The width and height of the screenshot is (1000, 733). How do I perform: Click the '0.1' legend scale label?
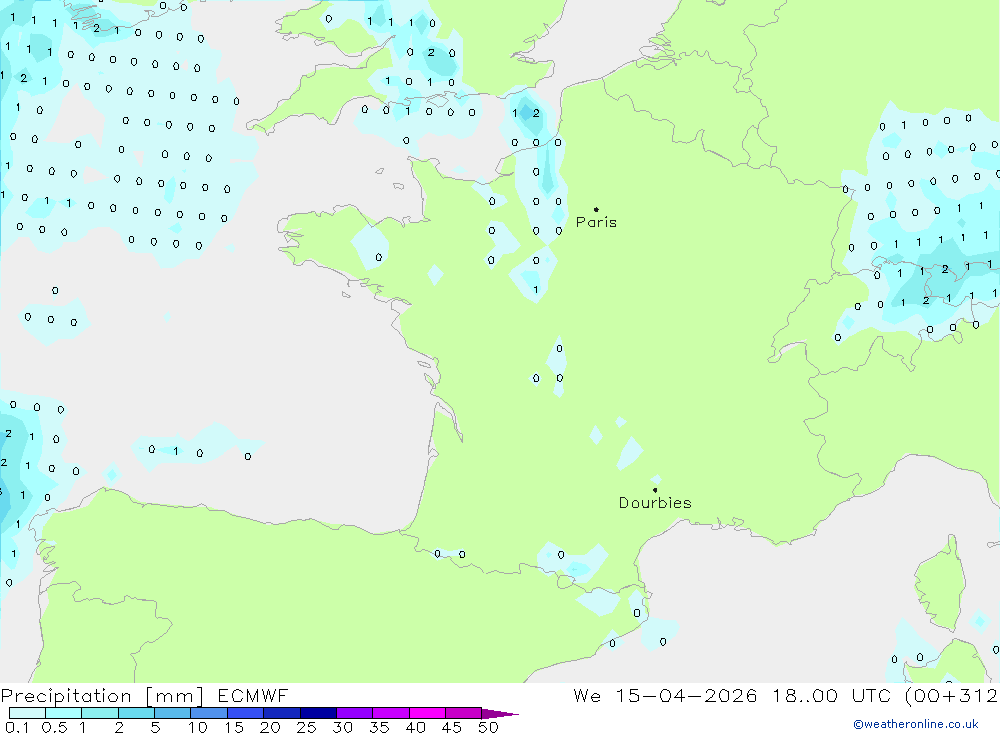click(x=17, y=727)
